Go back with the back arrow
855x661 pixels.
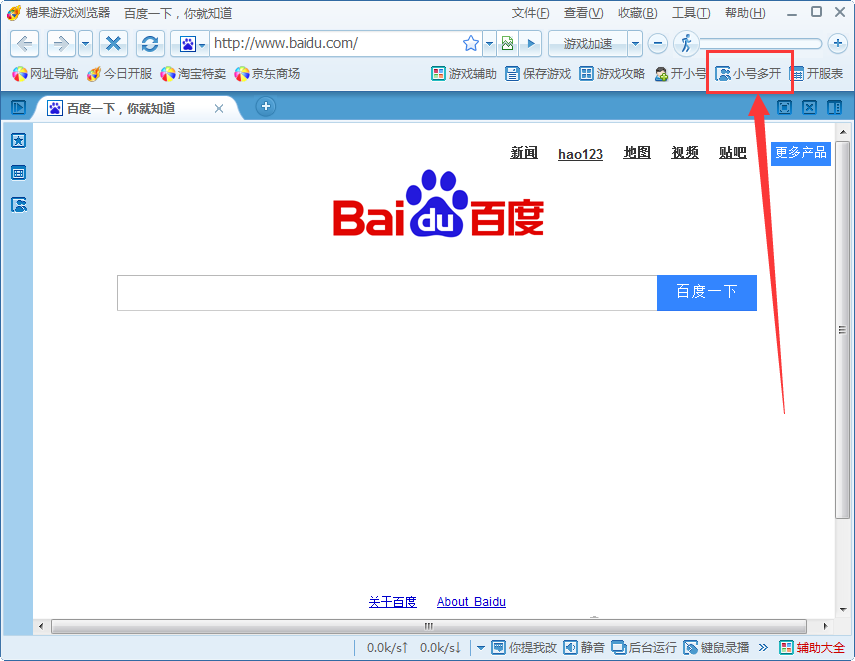25,44
